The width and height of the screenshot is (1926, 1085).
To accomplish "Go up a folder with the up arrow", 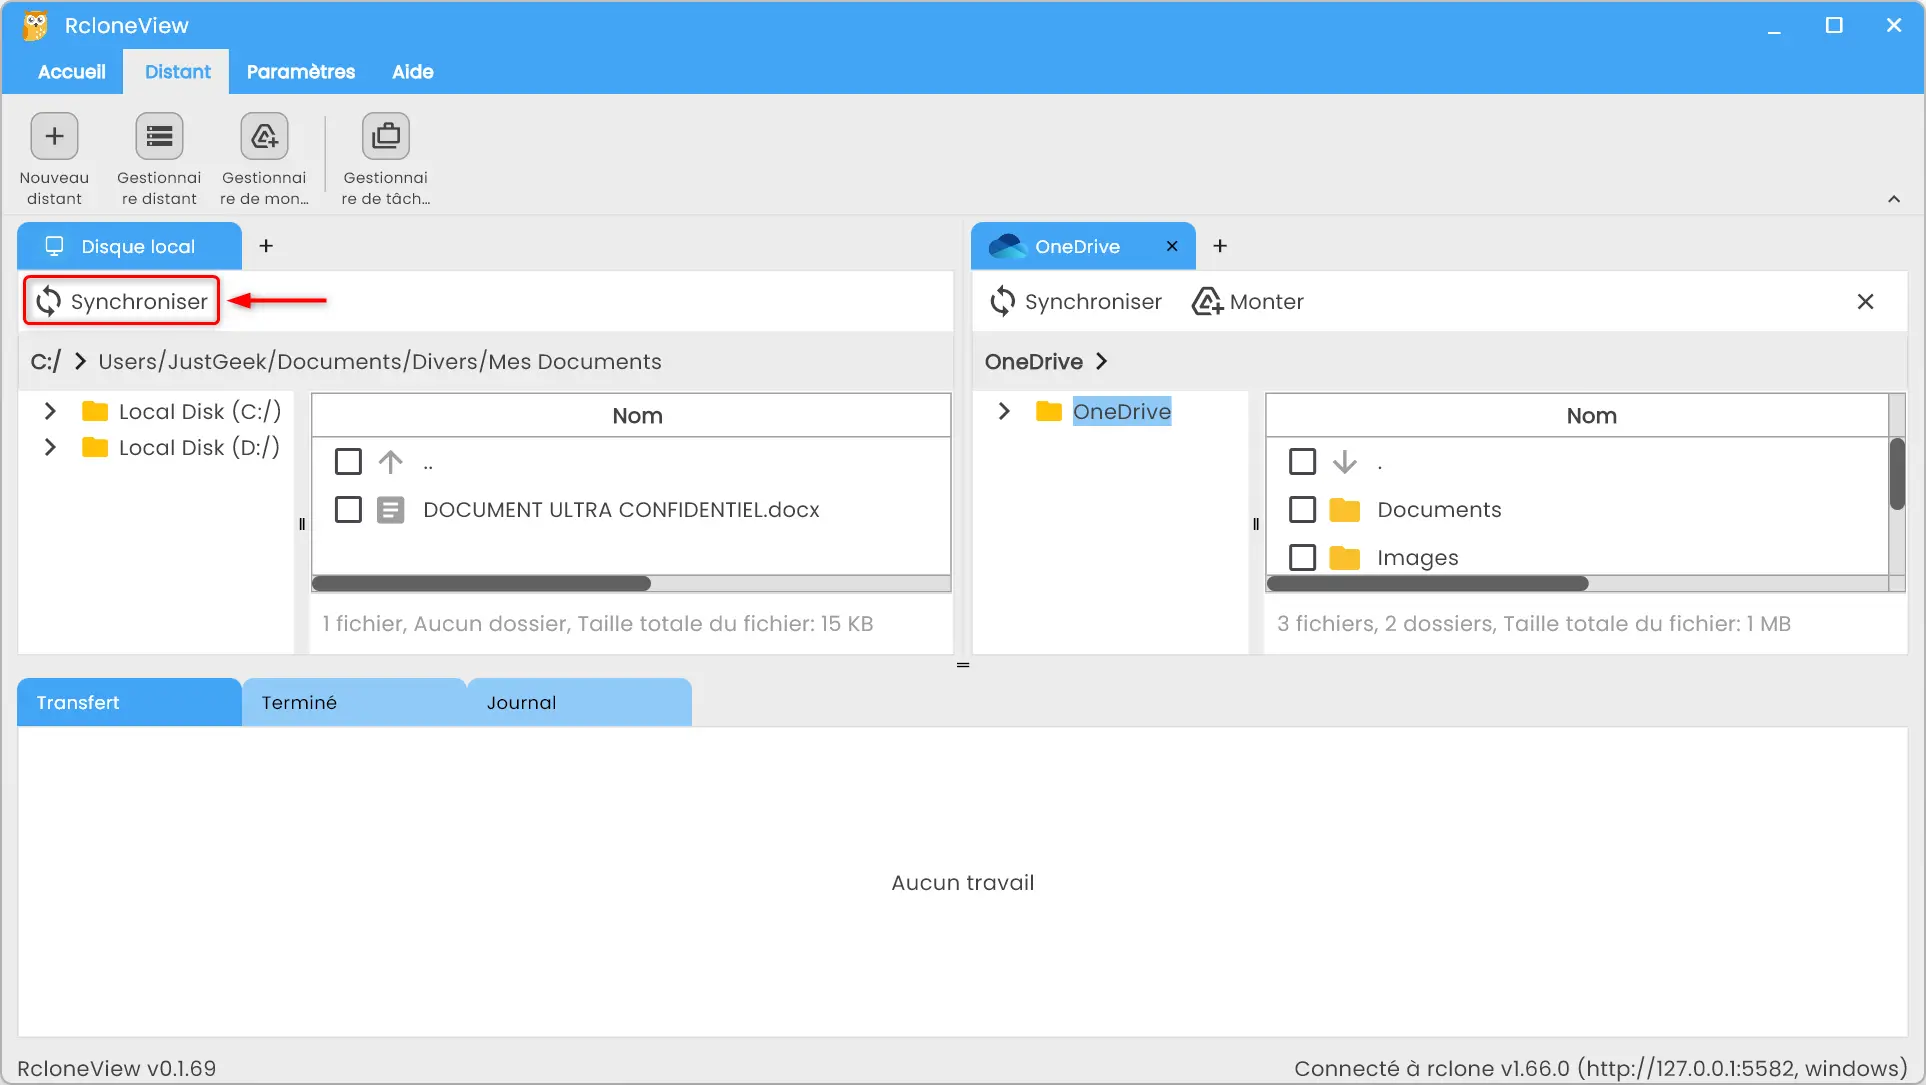I will pos(391,462).
